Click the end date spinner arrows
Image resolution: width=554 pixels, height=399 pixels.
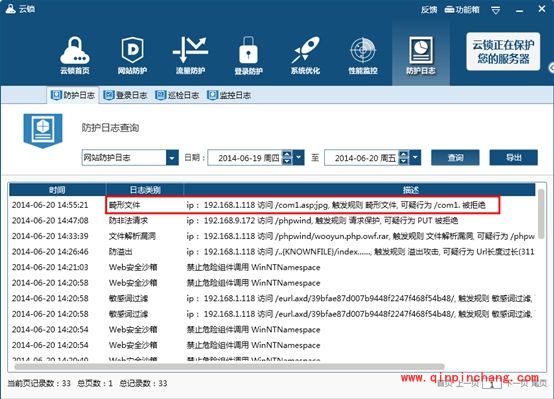[403, 158]
